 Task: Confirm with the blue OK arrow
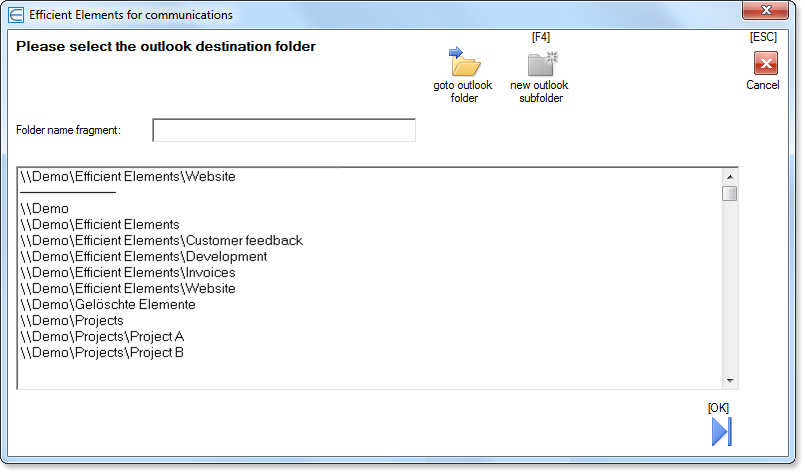[x=721, y=431]
